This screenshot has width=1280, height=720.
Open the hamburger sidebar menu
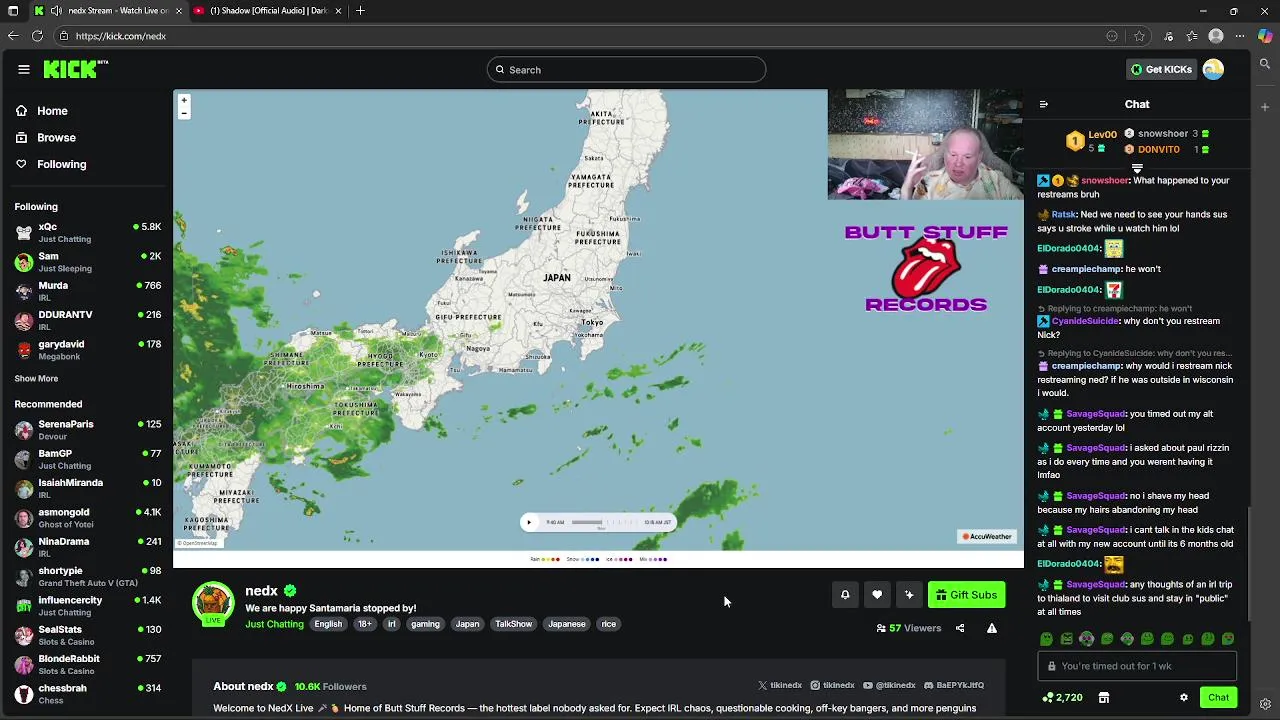point(24,69)
